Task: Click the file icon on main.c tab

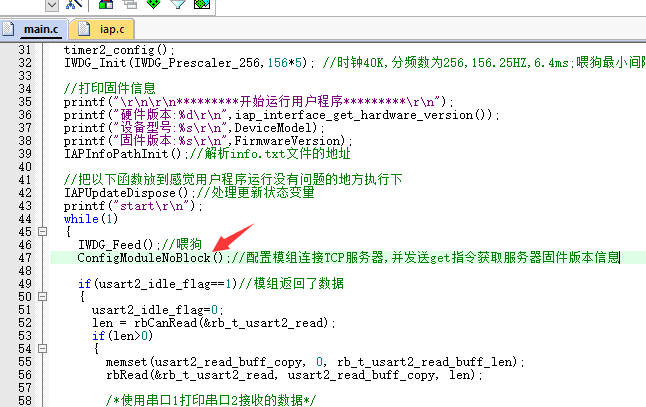Action: pyautogui.click(x=8, y=29)
